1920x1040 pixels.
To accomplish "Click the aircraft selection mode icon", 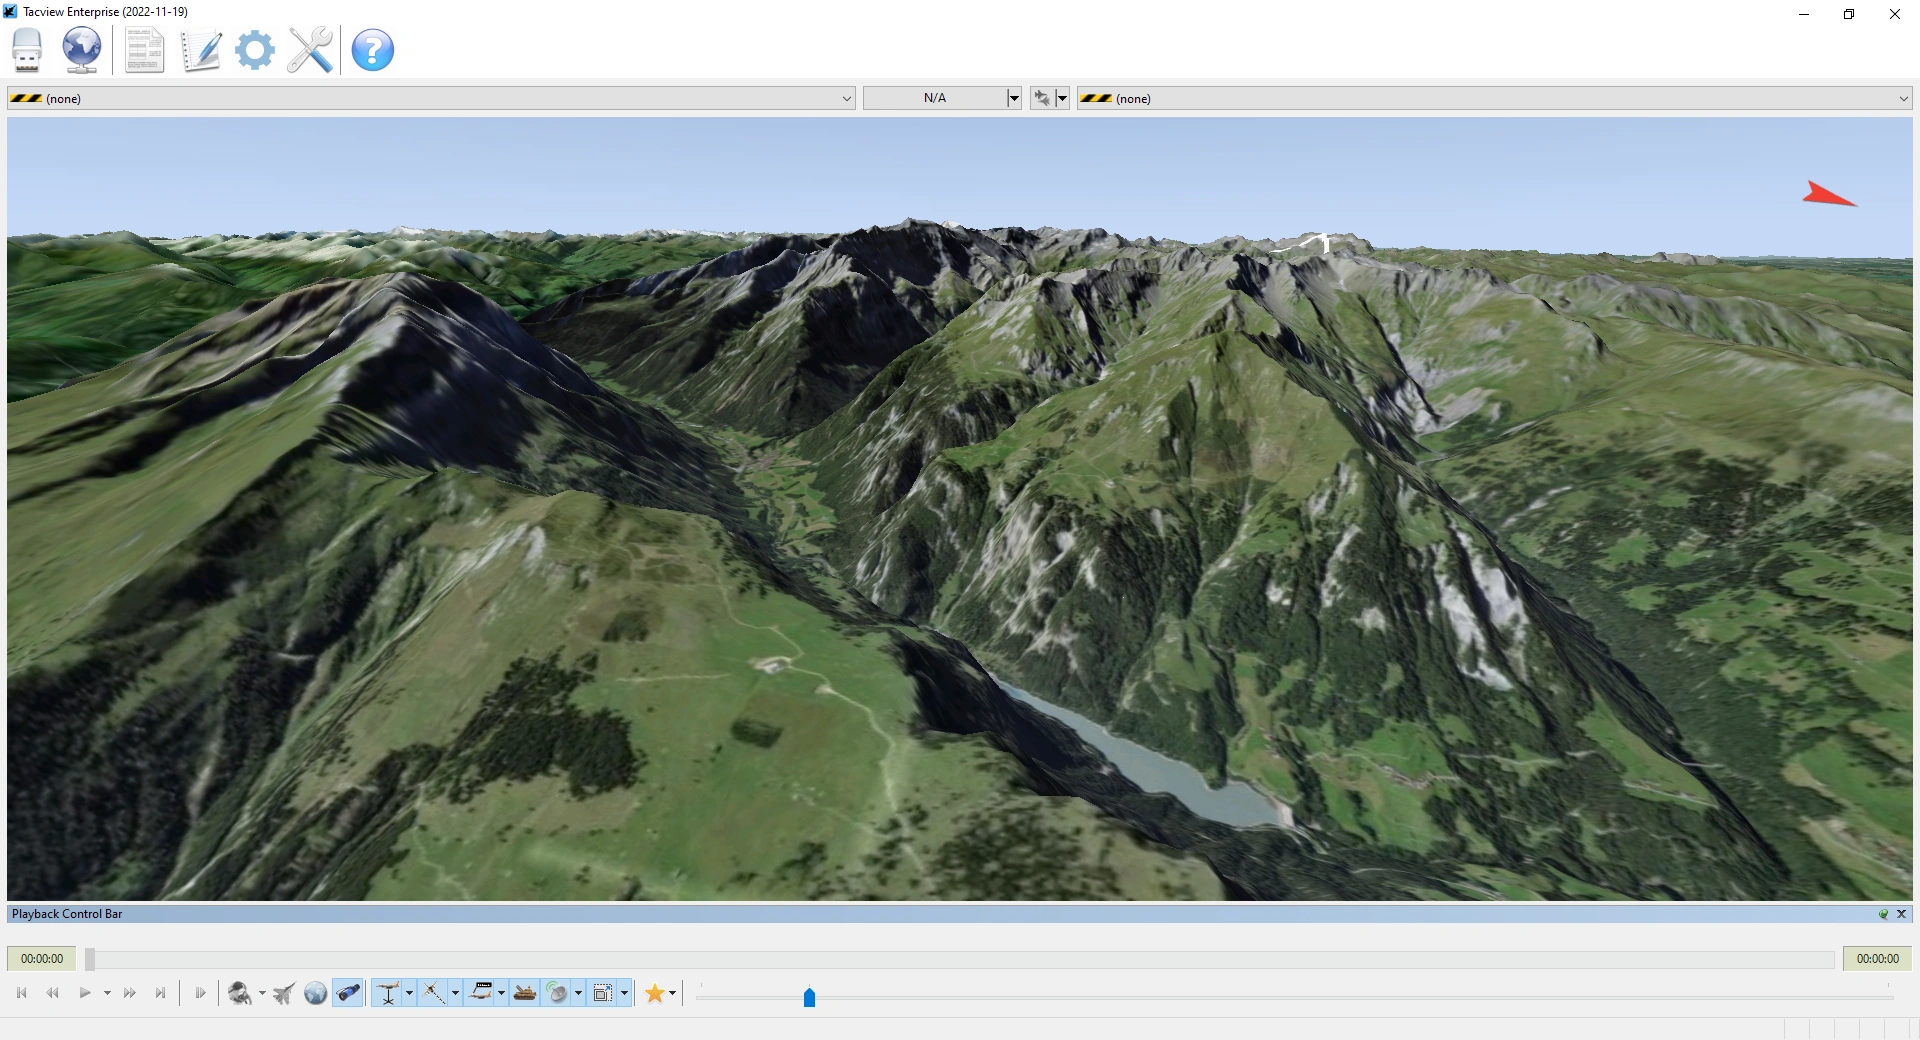I will click(1042, 98).
